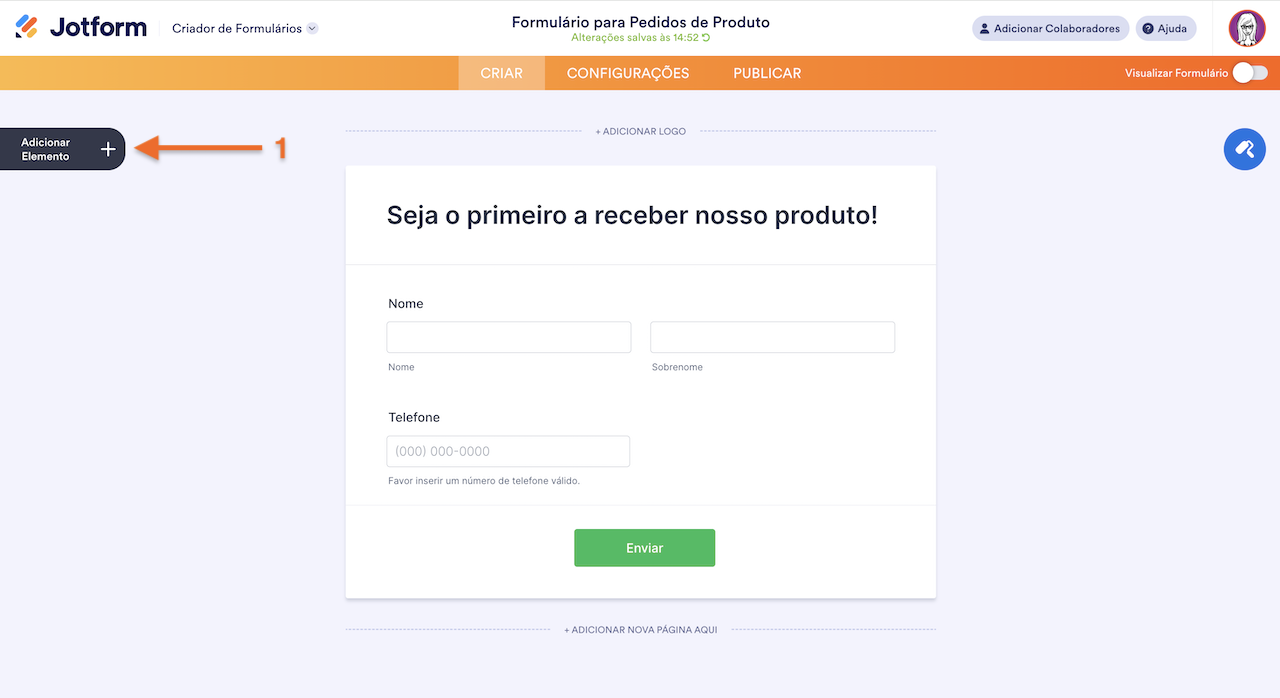1280x698 pixels.
Task: Expand the Criador de Formulários dropdown
Action: (x=245, y=29)
